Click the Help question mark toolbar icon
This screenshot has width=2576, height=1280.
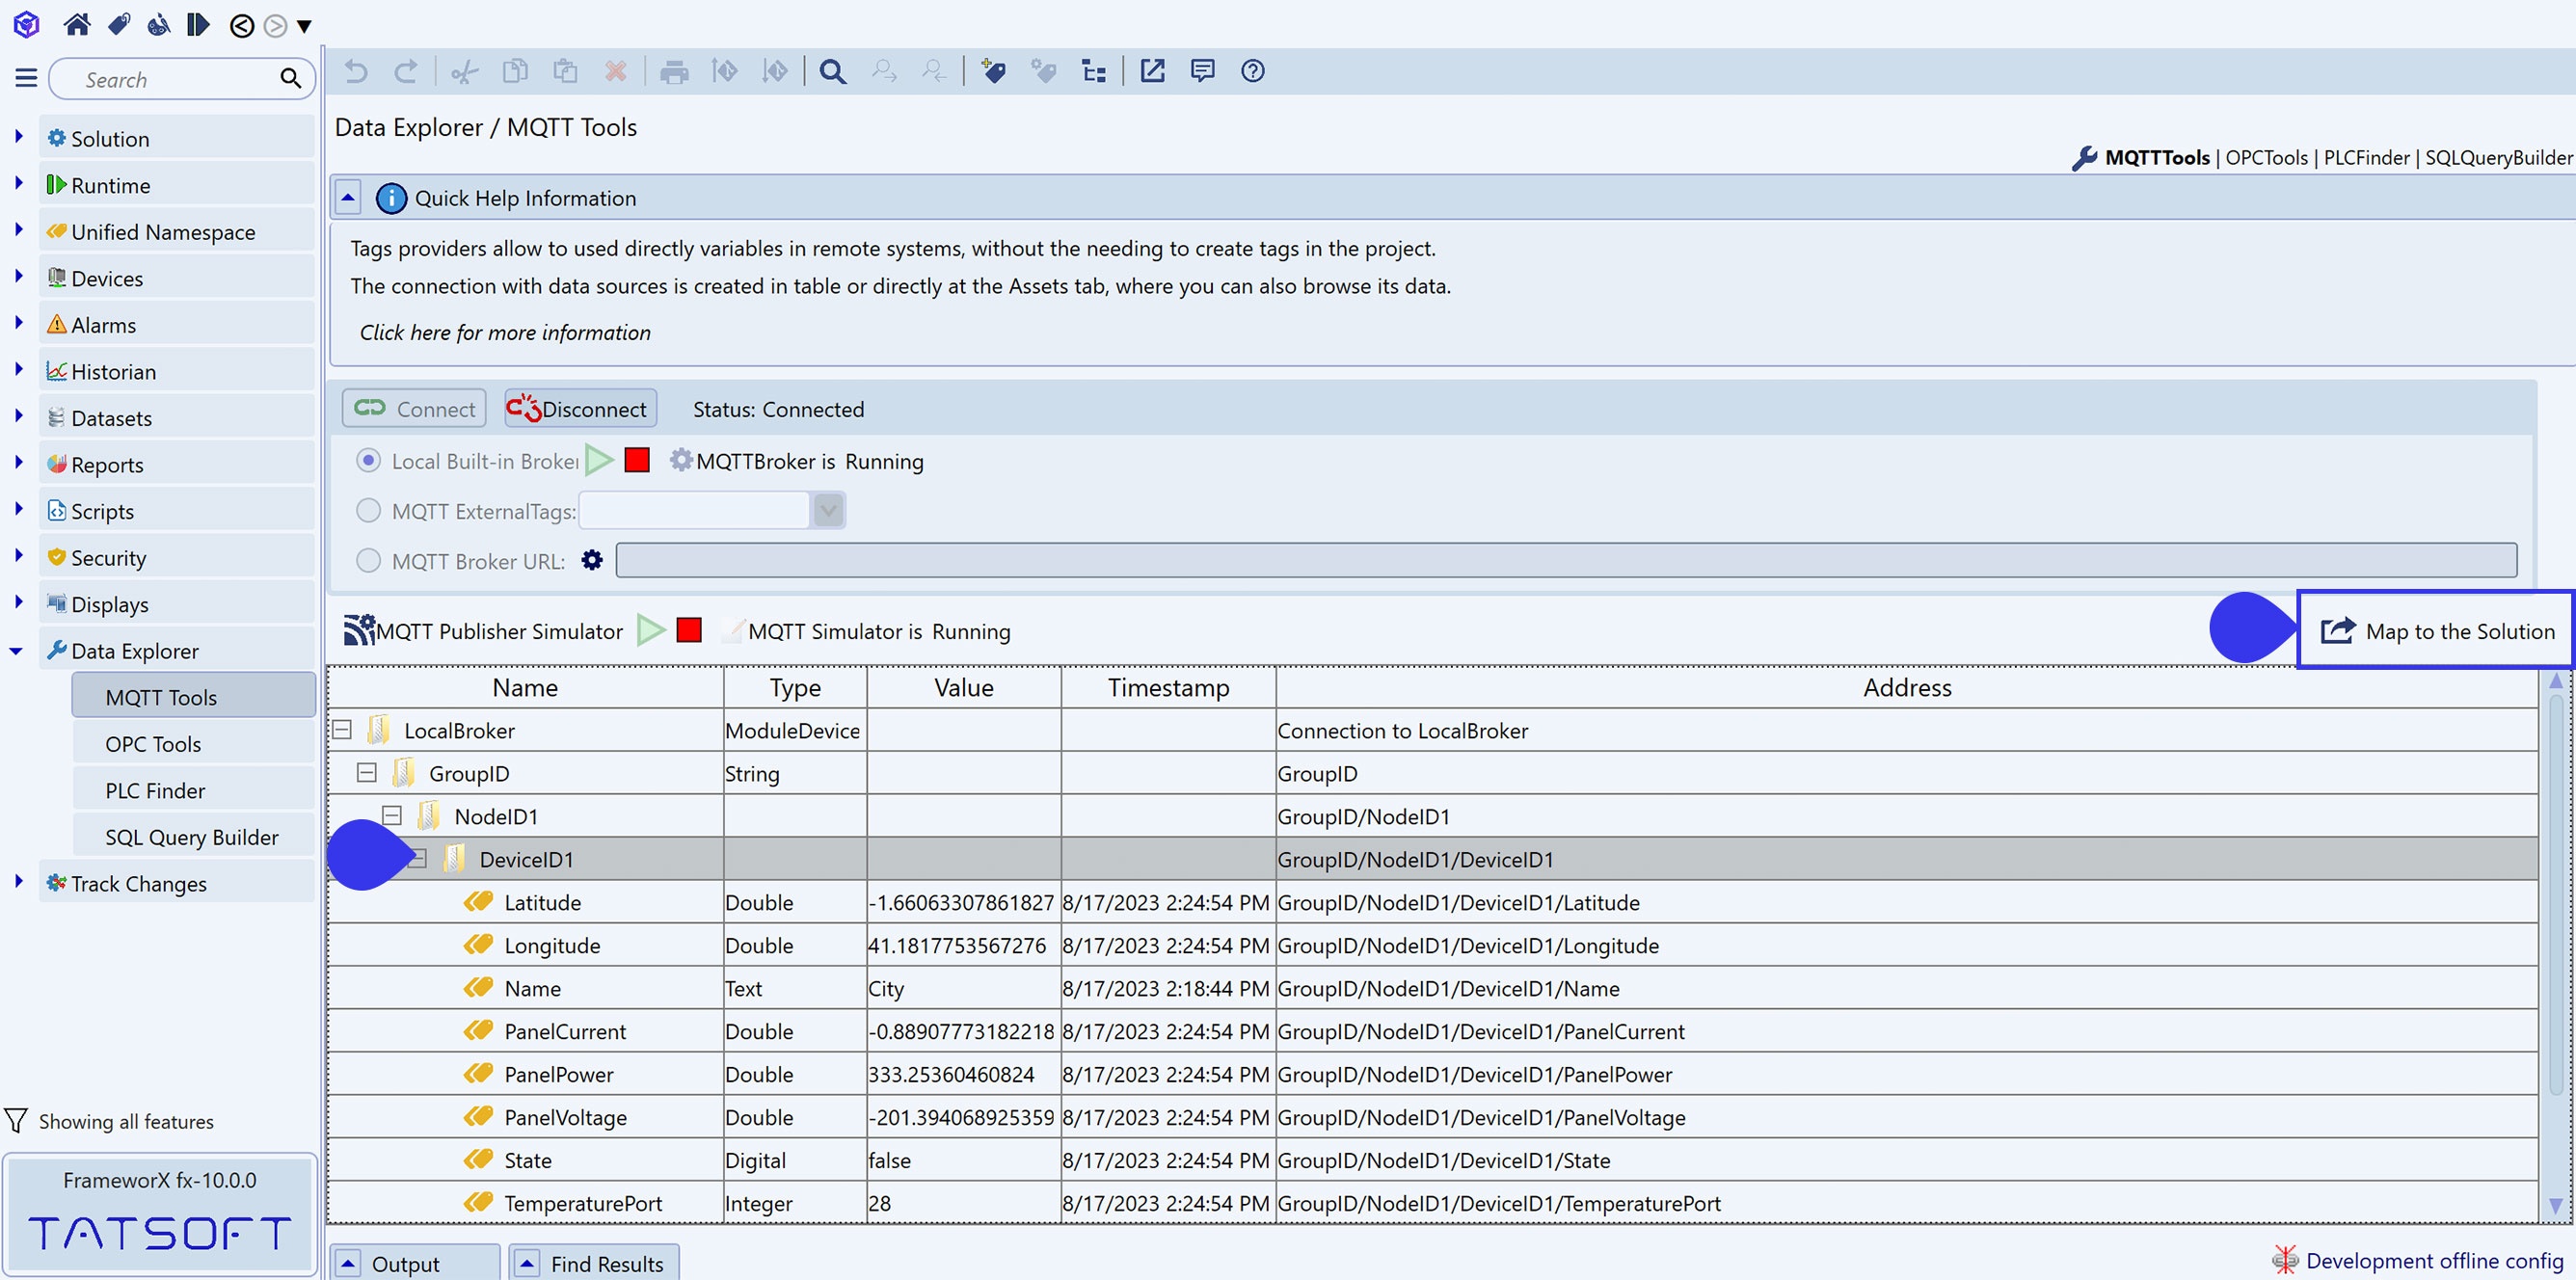click(x=1252, y=71)
